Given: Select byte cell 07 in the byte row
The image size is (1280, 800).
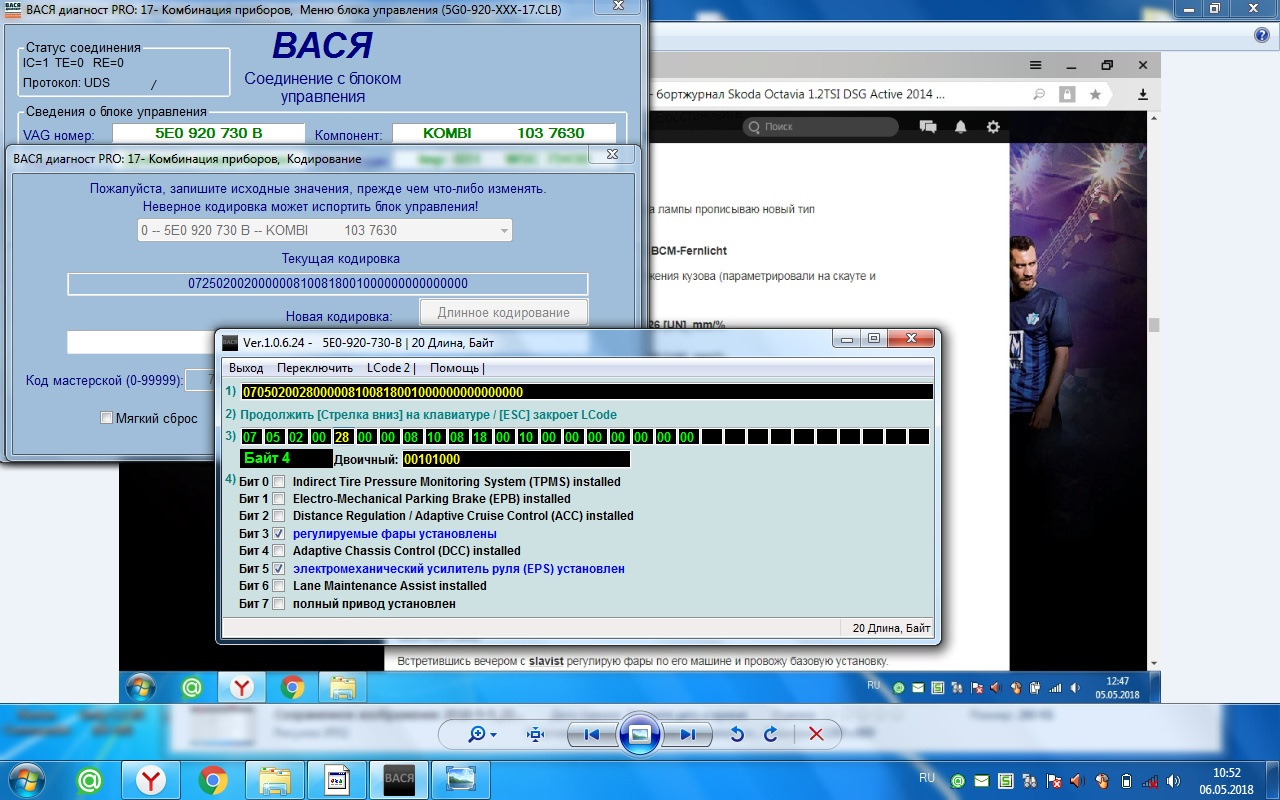Looking at the screenshot, I should (250, 437).
